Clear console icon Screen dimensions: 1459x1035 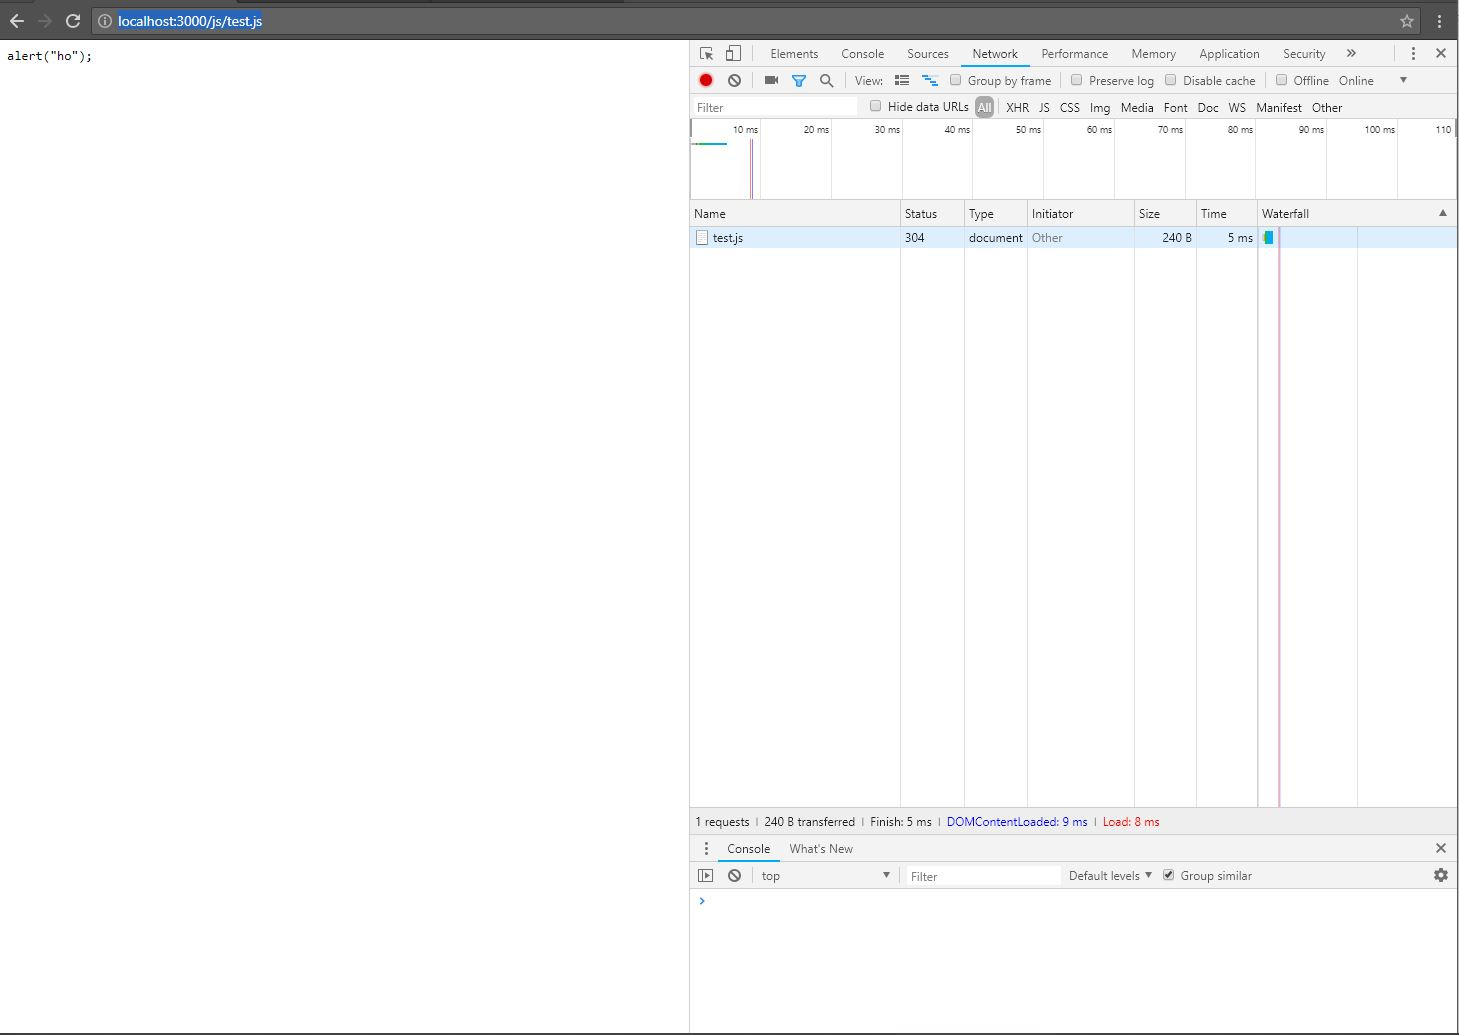coord(735,876)
